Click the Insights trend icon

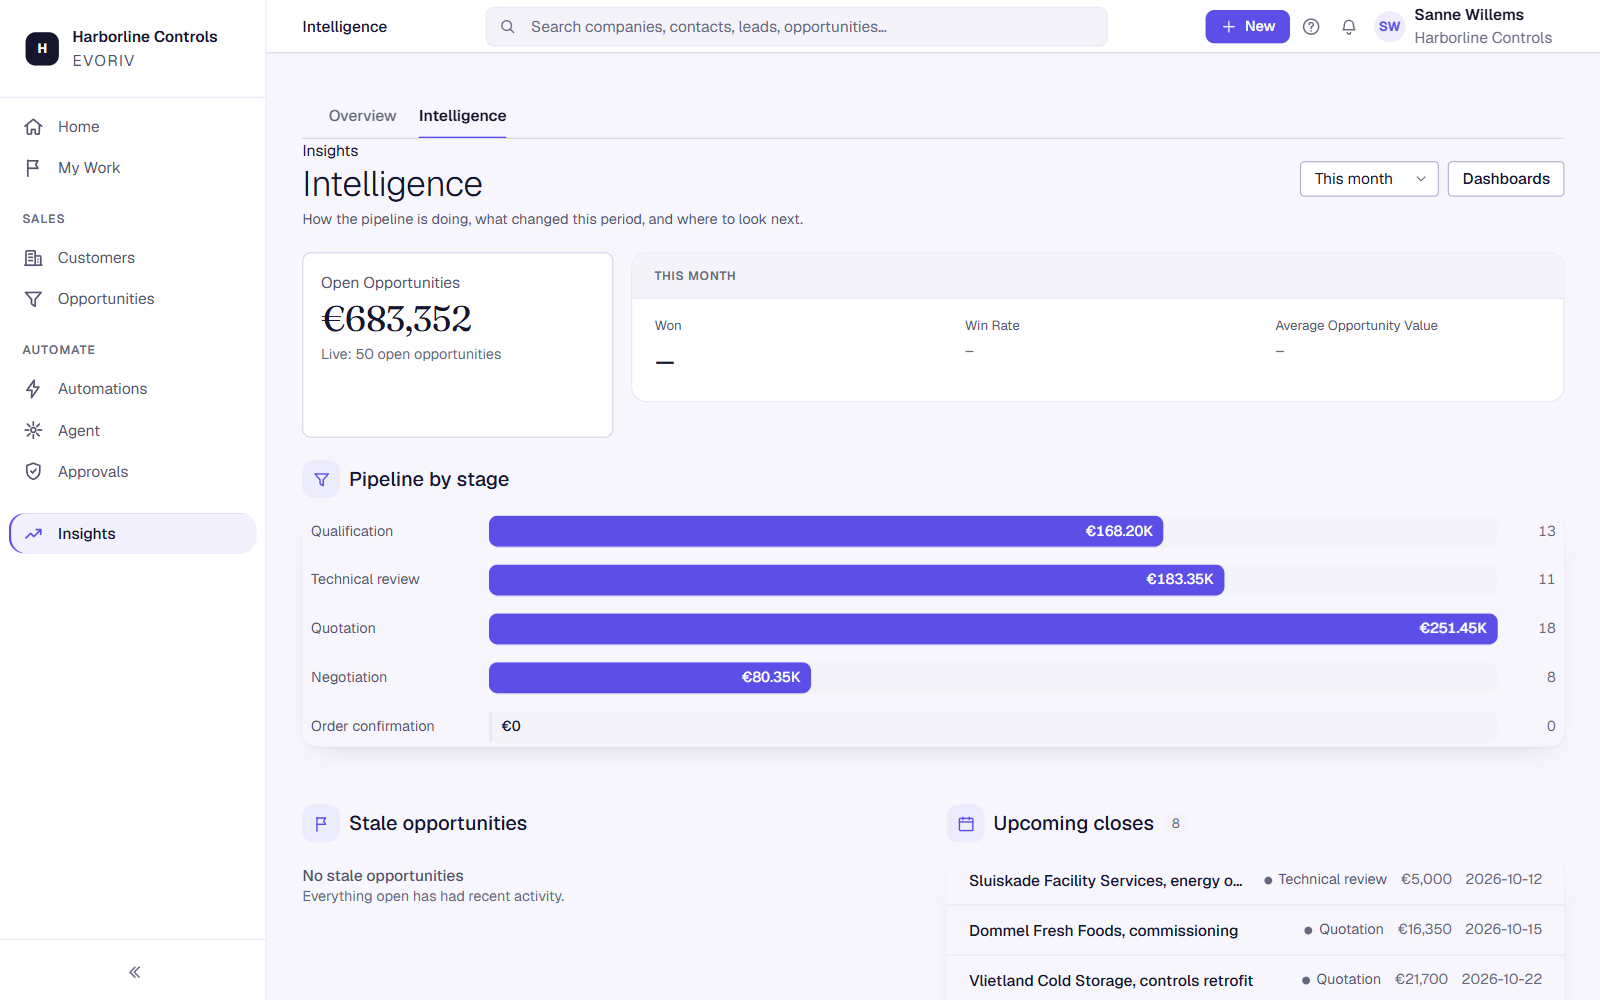[33, 534]
